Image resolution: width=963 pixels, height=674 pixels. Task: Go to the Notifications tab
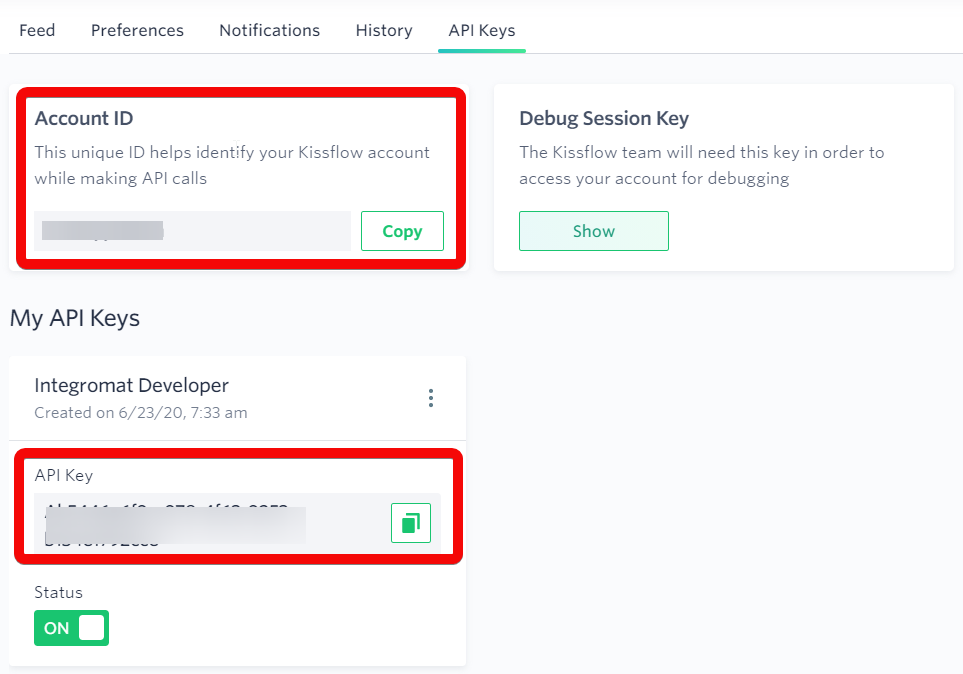tap(270, 30)
